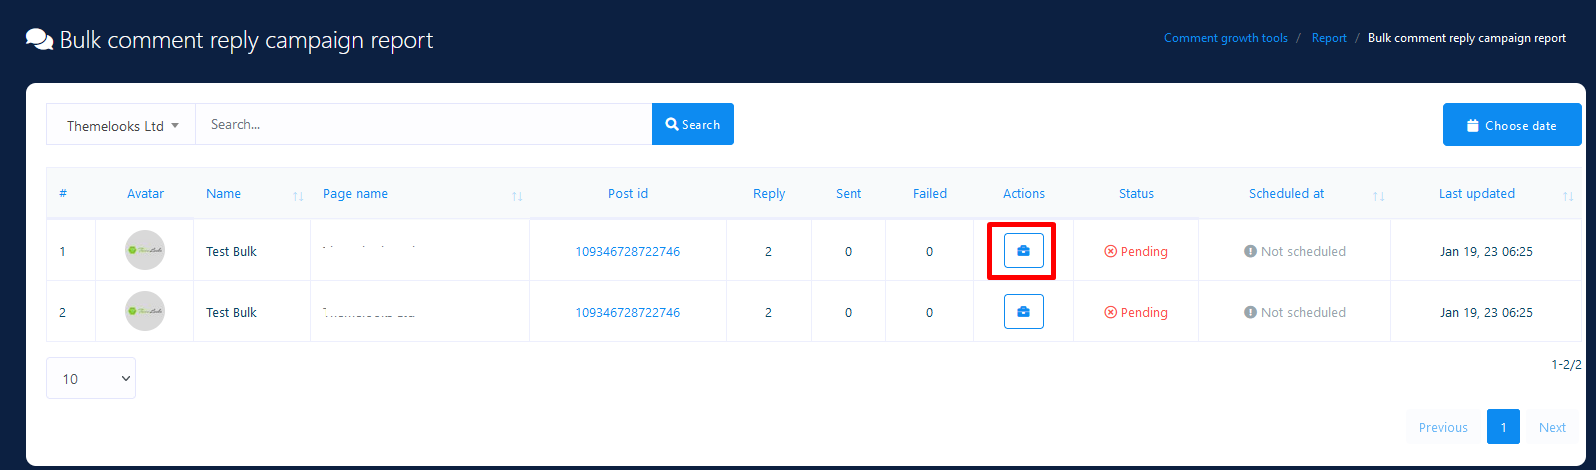Viewport: 1596px width, 470px height.
Task: Click the briefcase action icon in row 1
Action: point(1023,251)
